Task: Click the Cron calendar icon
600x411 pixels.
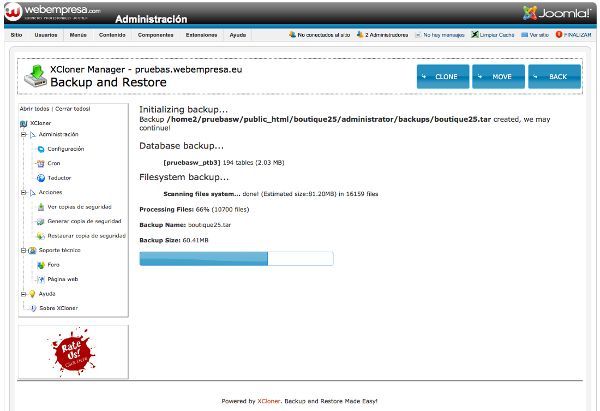Action: pyautogui.click(x=41, y=163)
